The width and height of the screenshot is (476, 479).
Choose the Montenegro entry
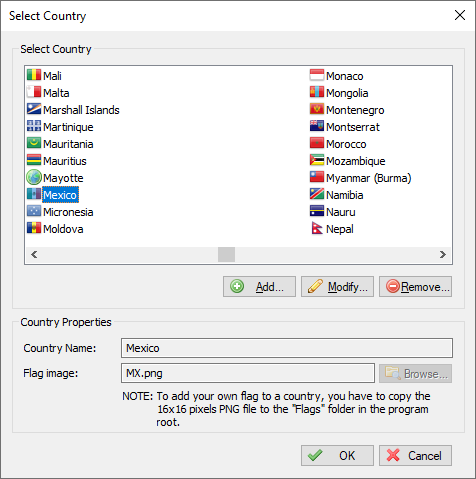355,110
